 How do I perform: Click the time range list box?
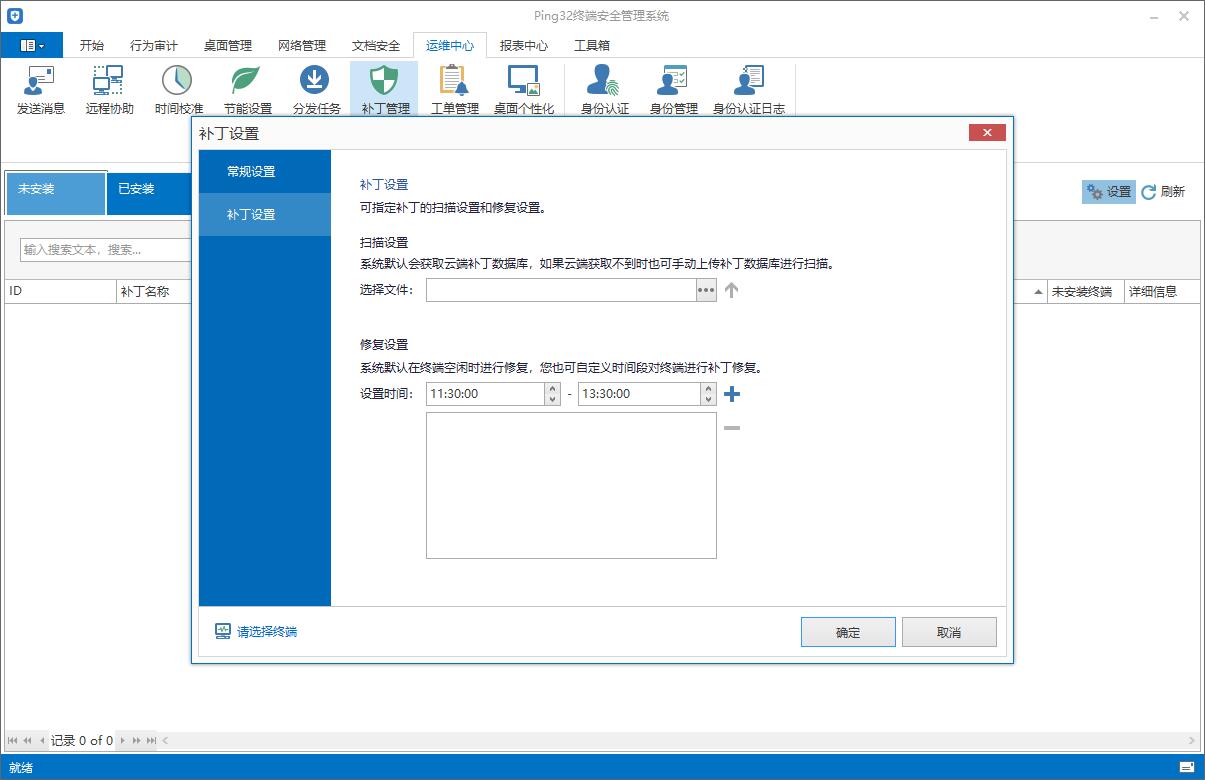pyautogui.click(x=571, y=485)
